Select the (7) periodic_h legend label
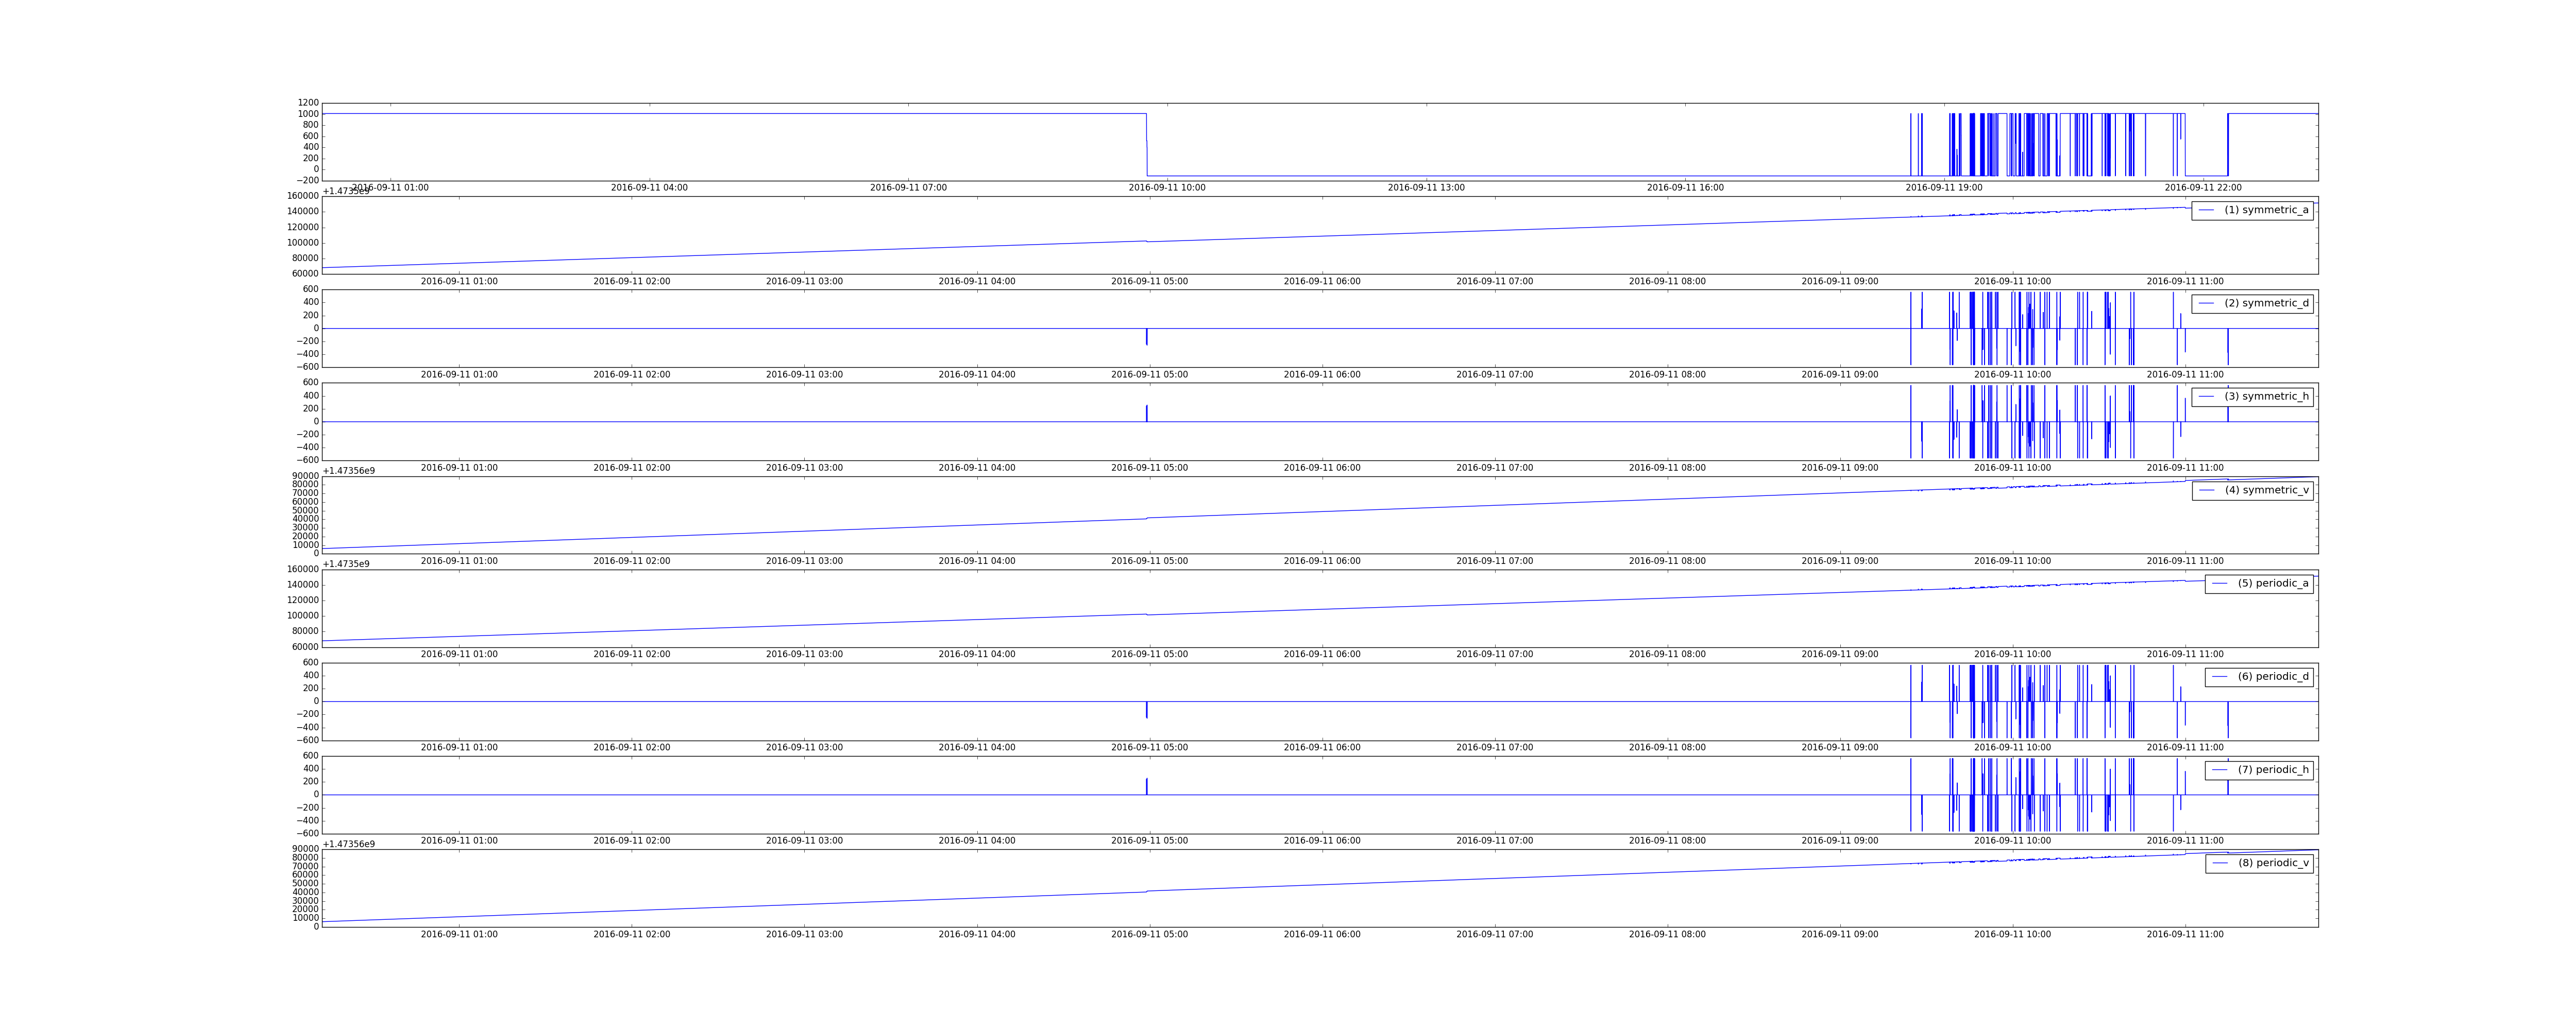Viewport: 2576px width, 1030px height. point(2274,770)
